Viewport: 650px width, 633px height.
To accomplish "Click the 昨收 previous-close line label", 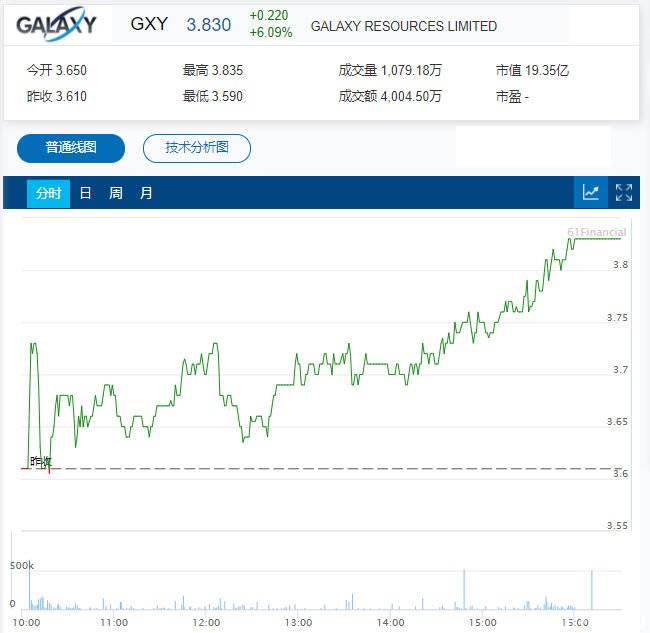I will click(41, 461).
